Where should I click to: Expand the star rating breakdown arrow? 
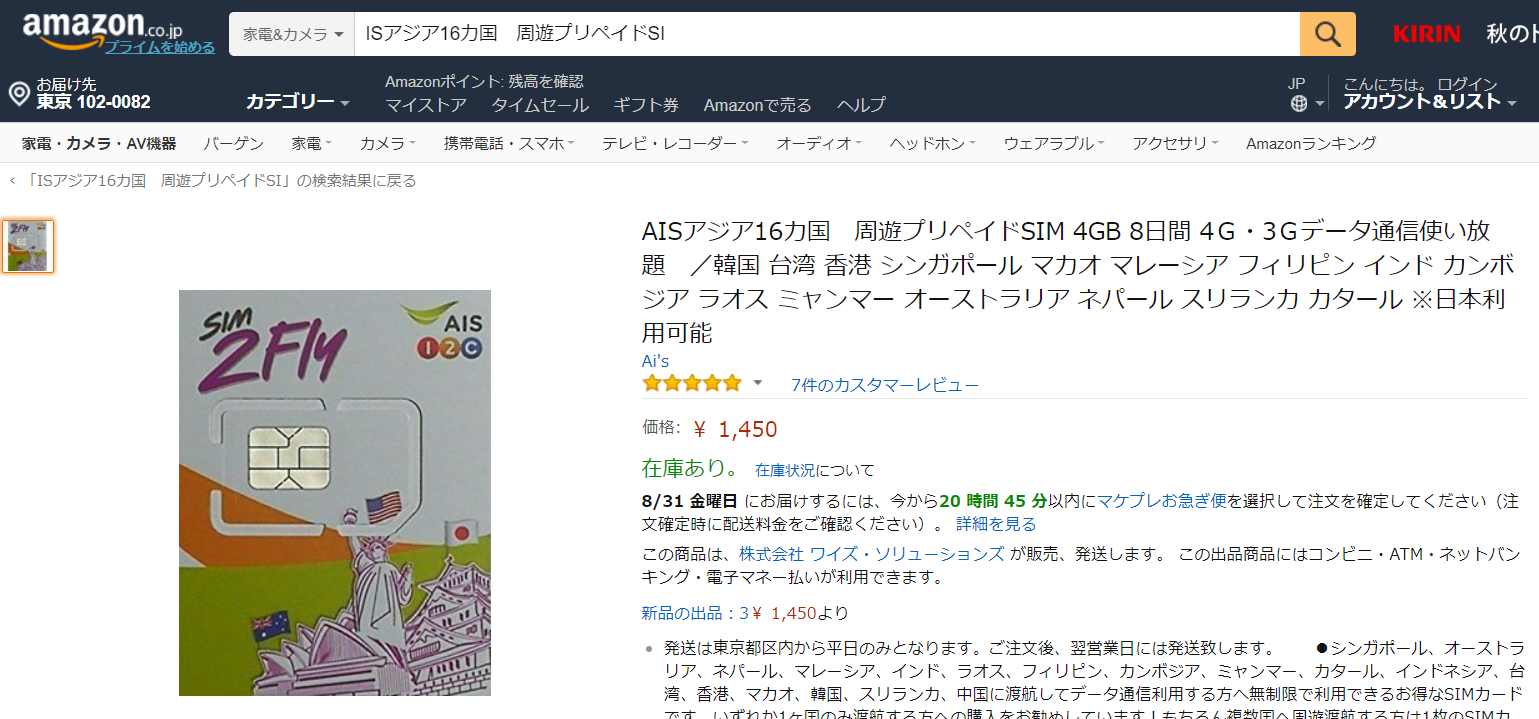point(757,383)
